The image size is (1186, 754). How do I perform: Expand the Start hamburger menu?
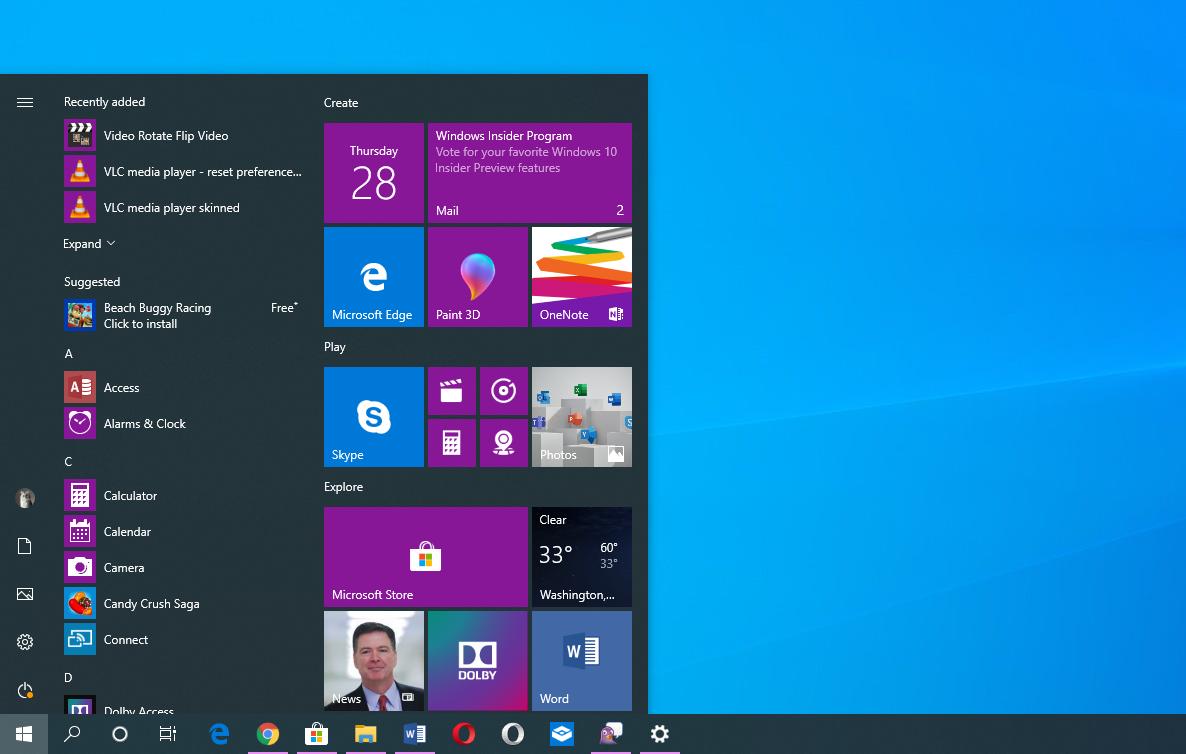[x=25, y=102]
